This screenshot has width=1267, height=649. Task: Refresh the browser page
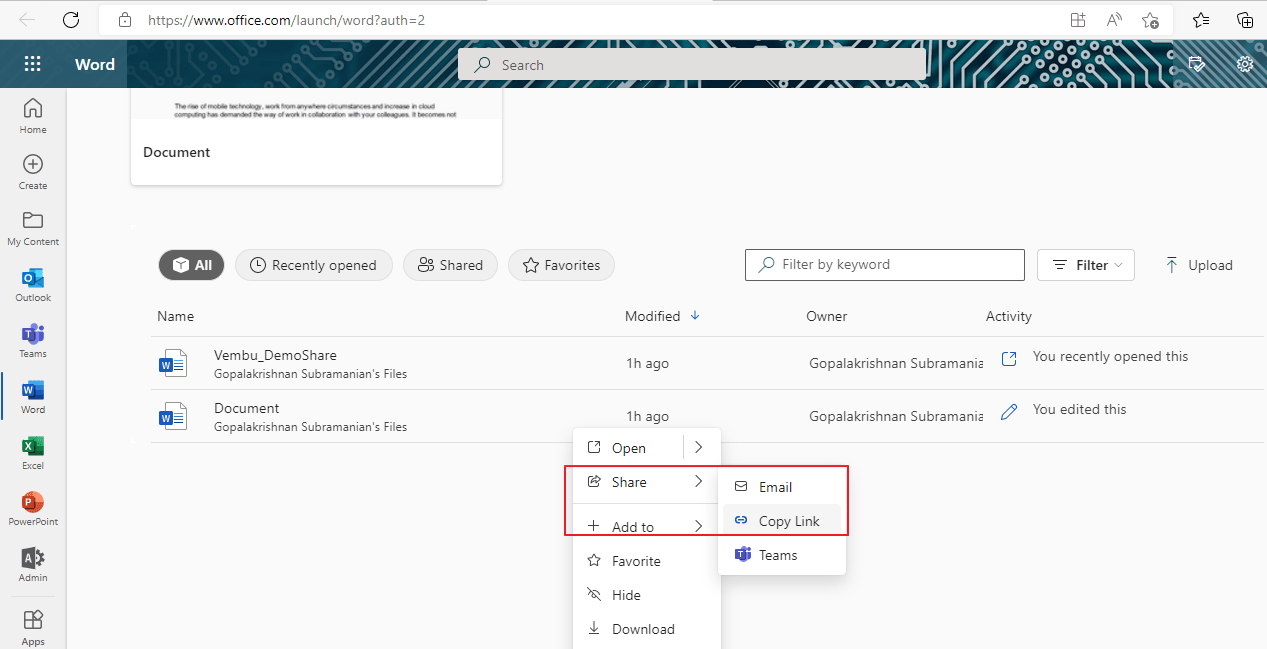71,19
